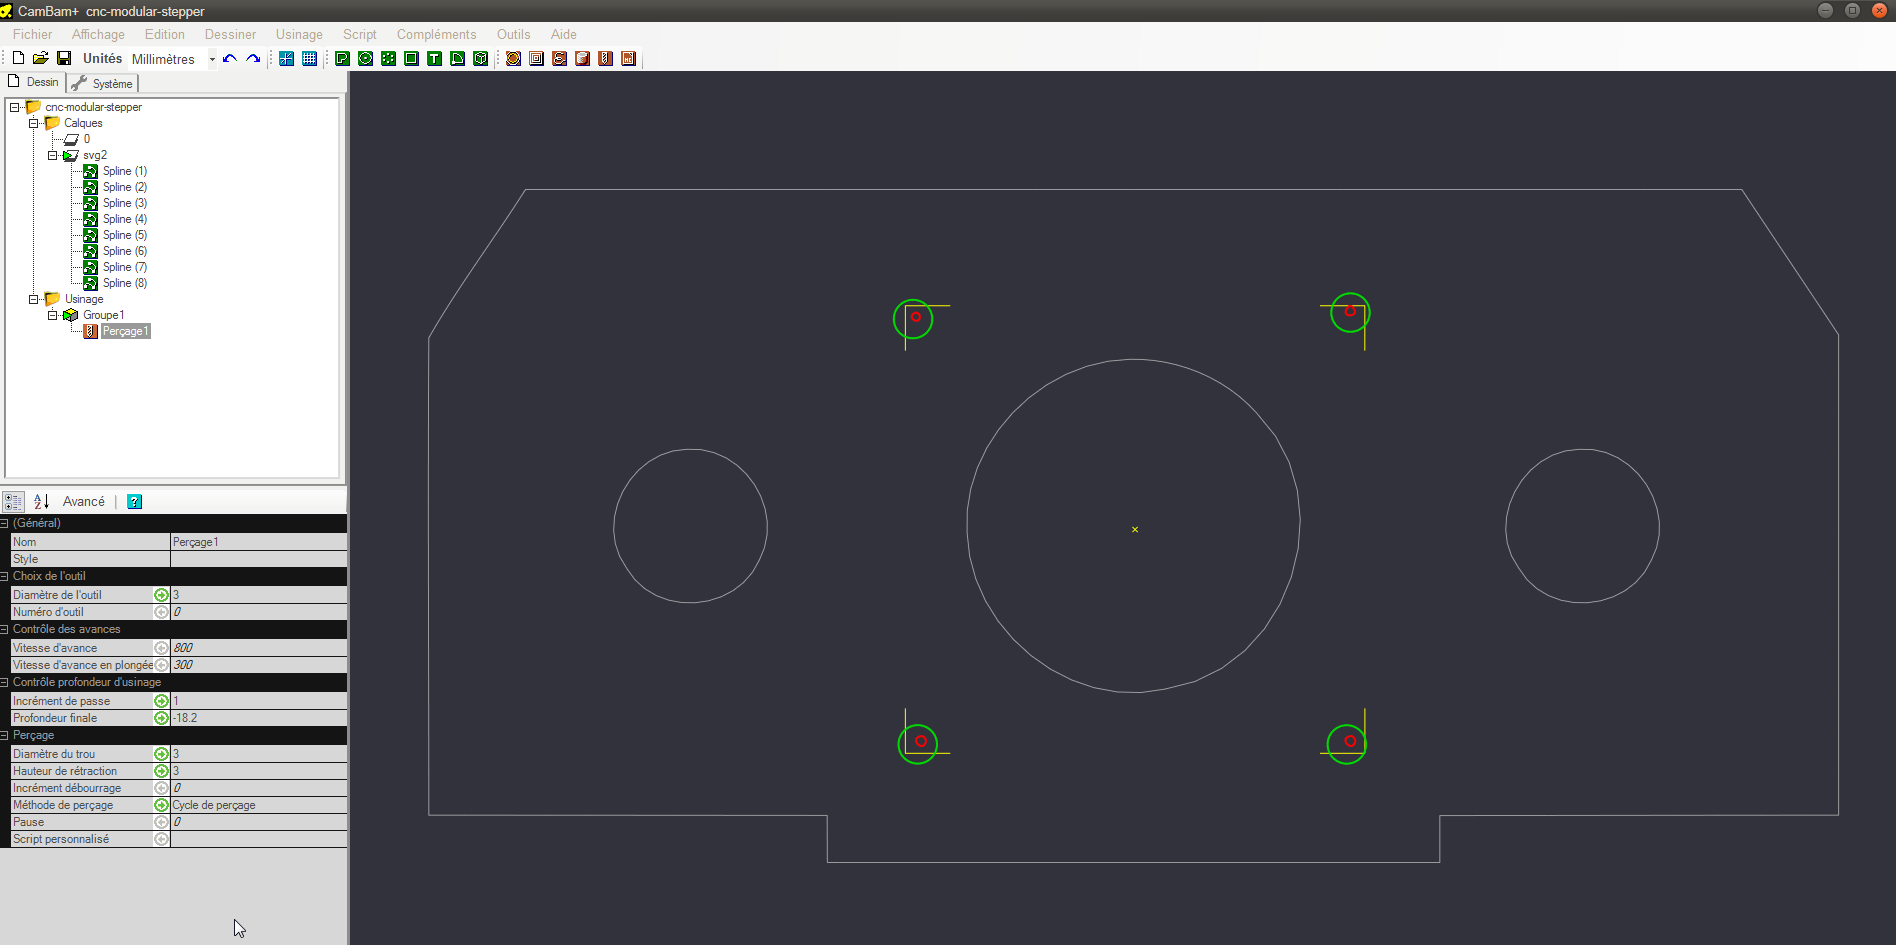Create a new Perçage machining operation
The width and height of the screenshot is (1896, 945).
point(604,58)
